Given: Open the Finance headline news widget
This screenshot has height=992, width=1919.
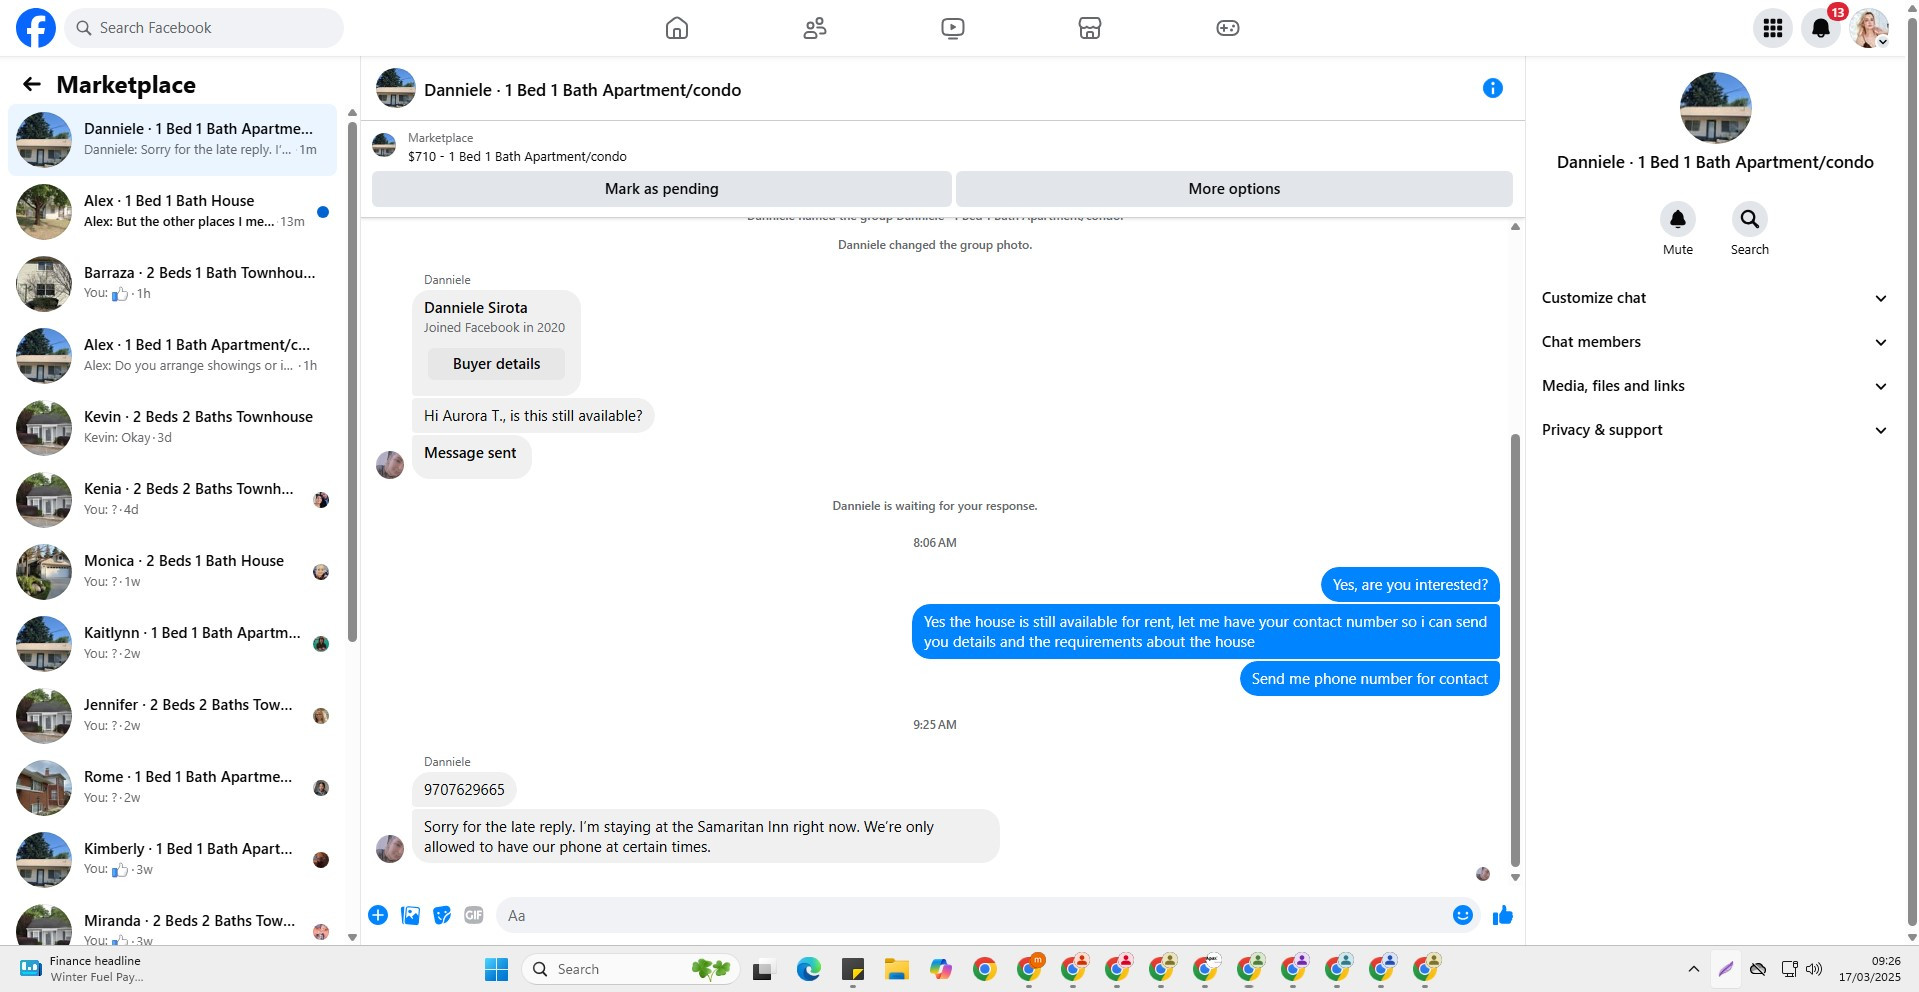Looking at the screenshot, I should pyautogui.click(x=83, y=969).
